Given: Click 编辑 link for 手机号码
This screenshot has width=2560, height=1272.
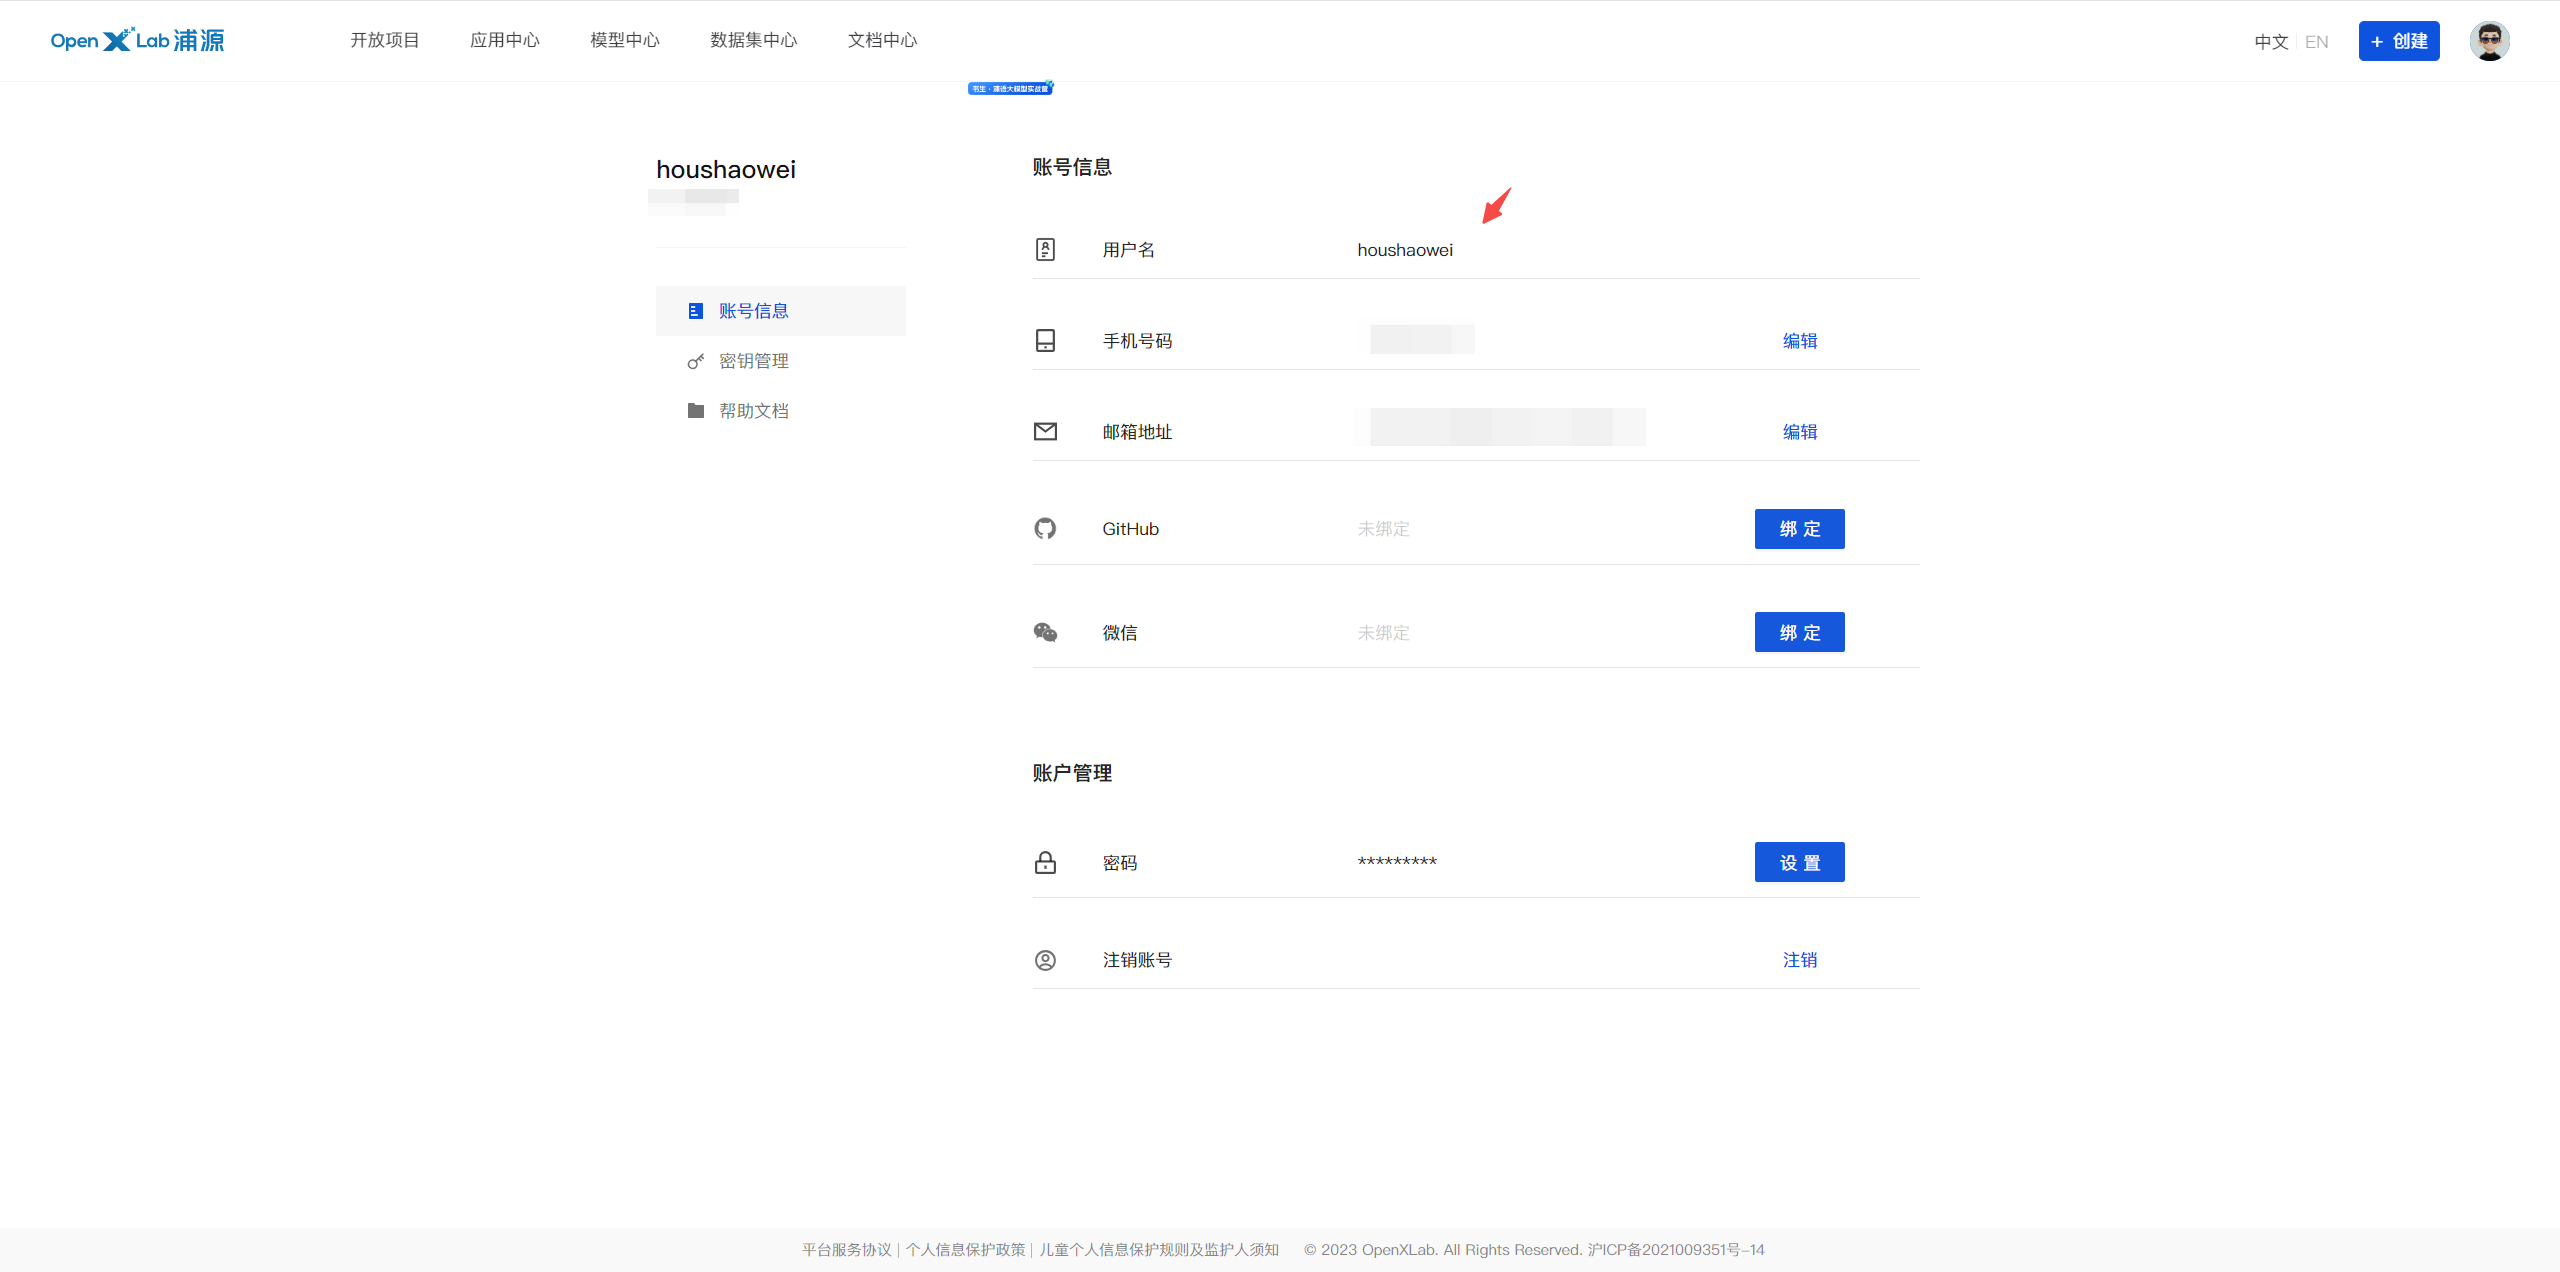Looking at the screenshot, I should [x=1799, y=341].
